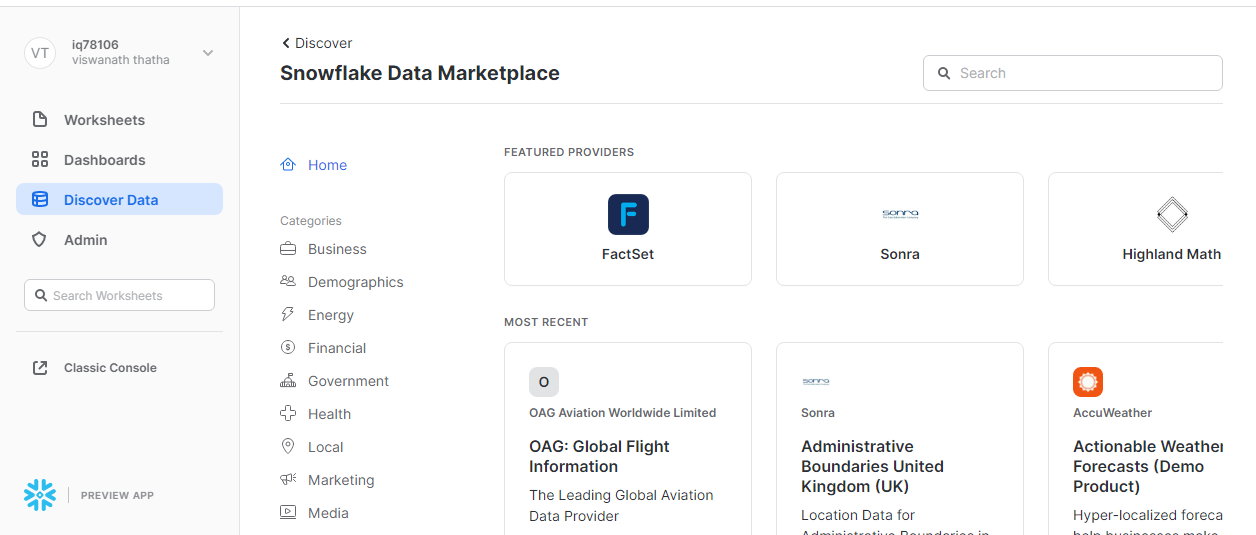
Task: Open the OAG Global Flight Information listing
Action: (x=599, y=456)
